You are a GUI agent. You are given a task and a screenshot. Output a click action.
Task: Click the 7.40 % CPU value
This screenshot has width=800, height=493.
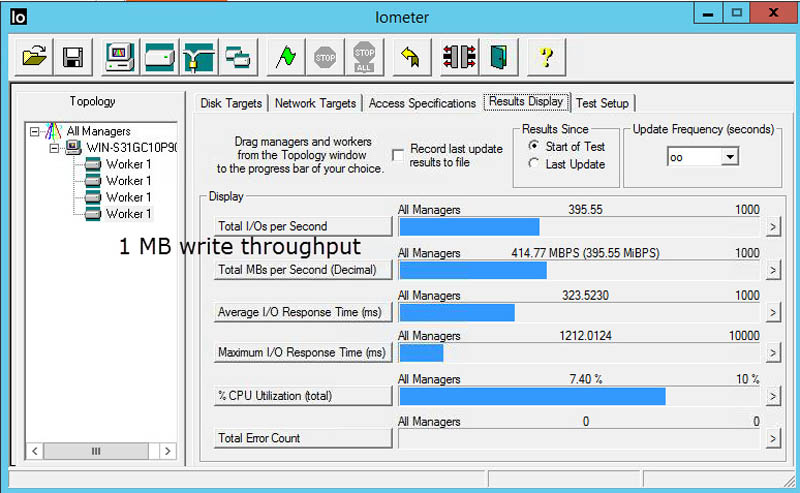pyautogui.click(x=586, y=379)
